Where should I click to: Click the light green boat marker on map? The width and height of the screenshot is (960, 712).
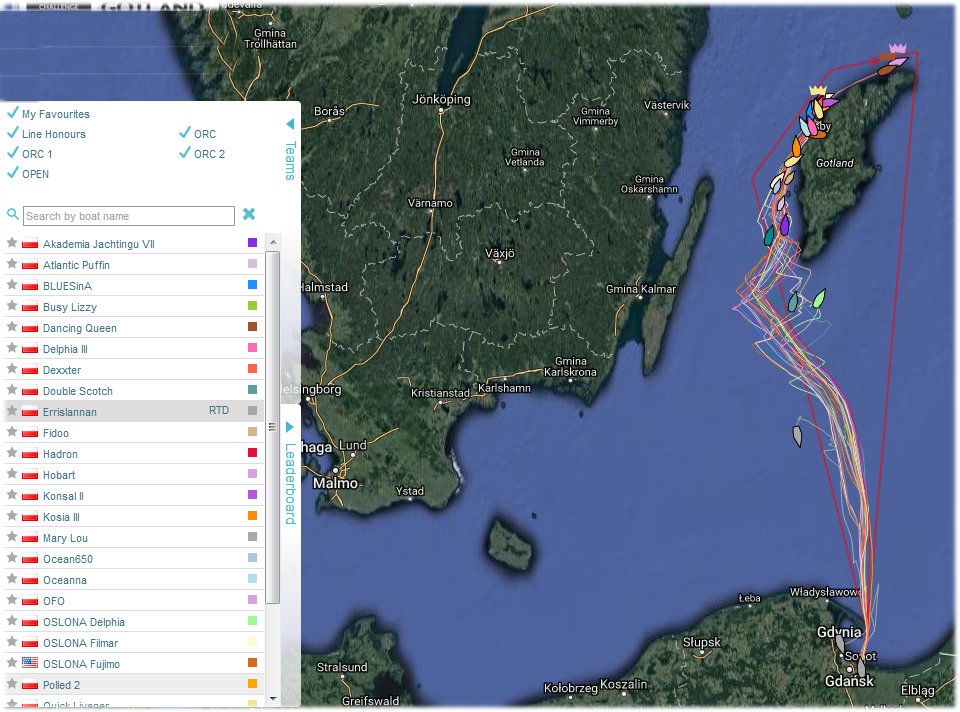pos(819,298)
